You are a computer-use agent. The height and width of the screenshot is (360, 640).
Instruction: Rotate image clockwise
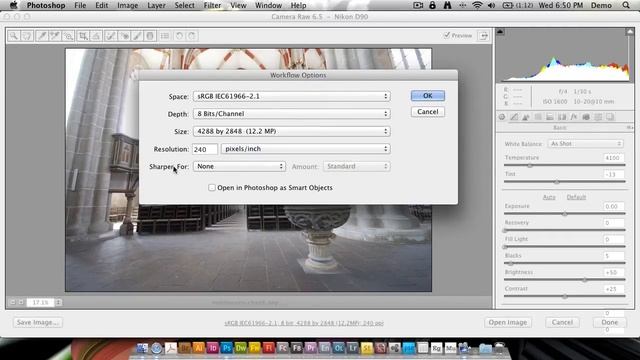click(x=192, y=36)
